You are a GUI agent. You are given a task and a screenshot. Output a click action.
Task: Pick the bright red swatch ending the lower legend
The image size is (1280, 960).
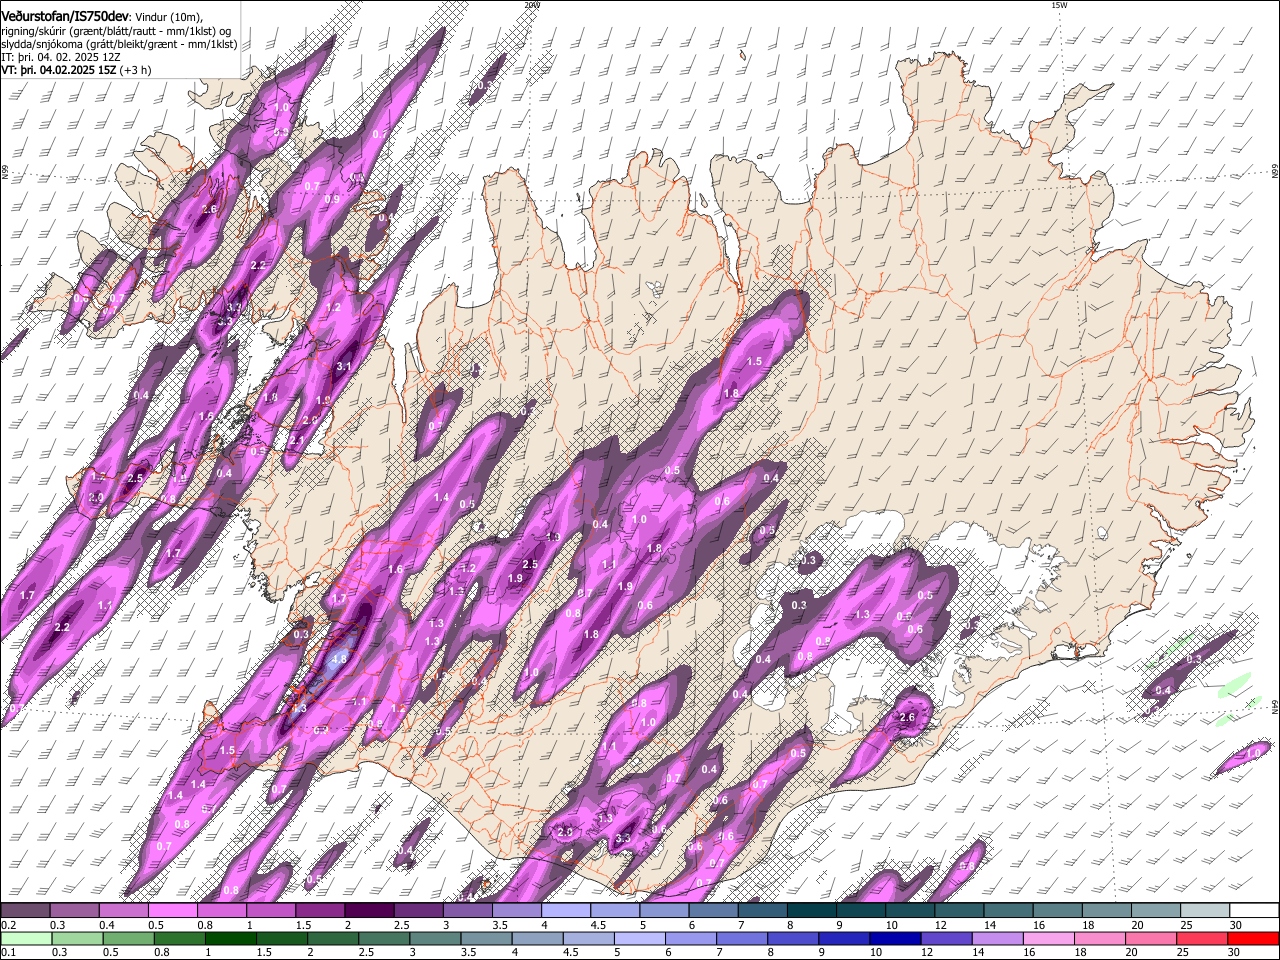(1253, 939)
